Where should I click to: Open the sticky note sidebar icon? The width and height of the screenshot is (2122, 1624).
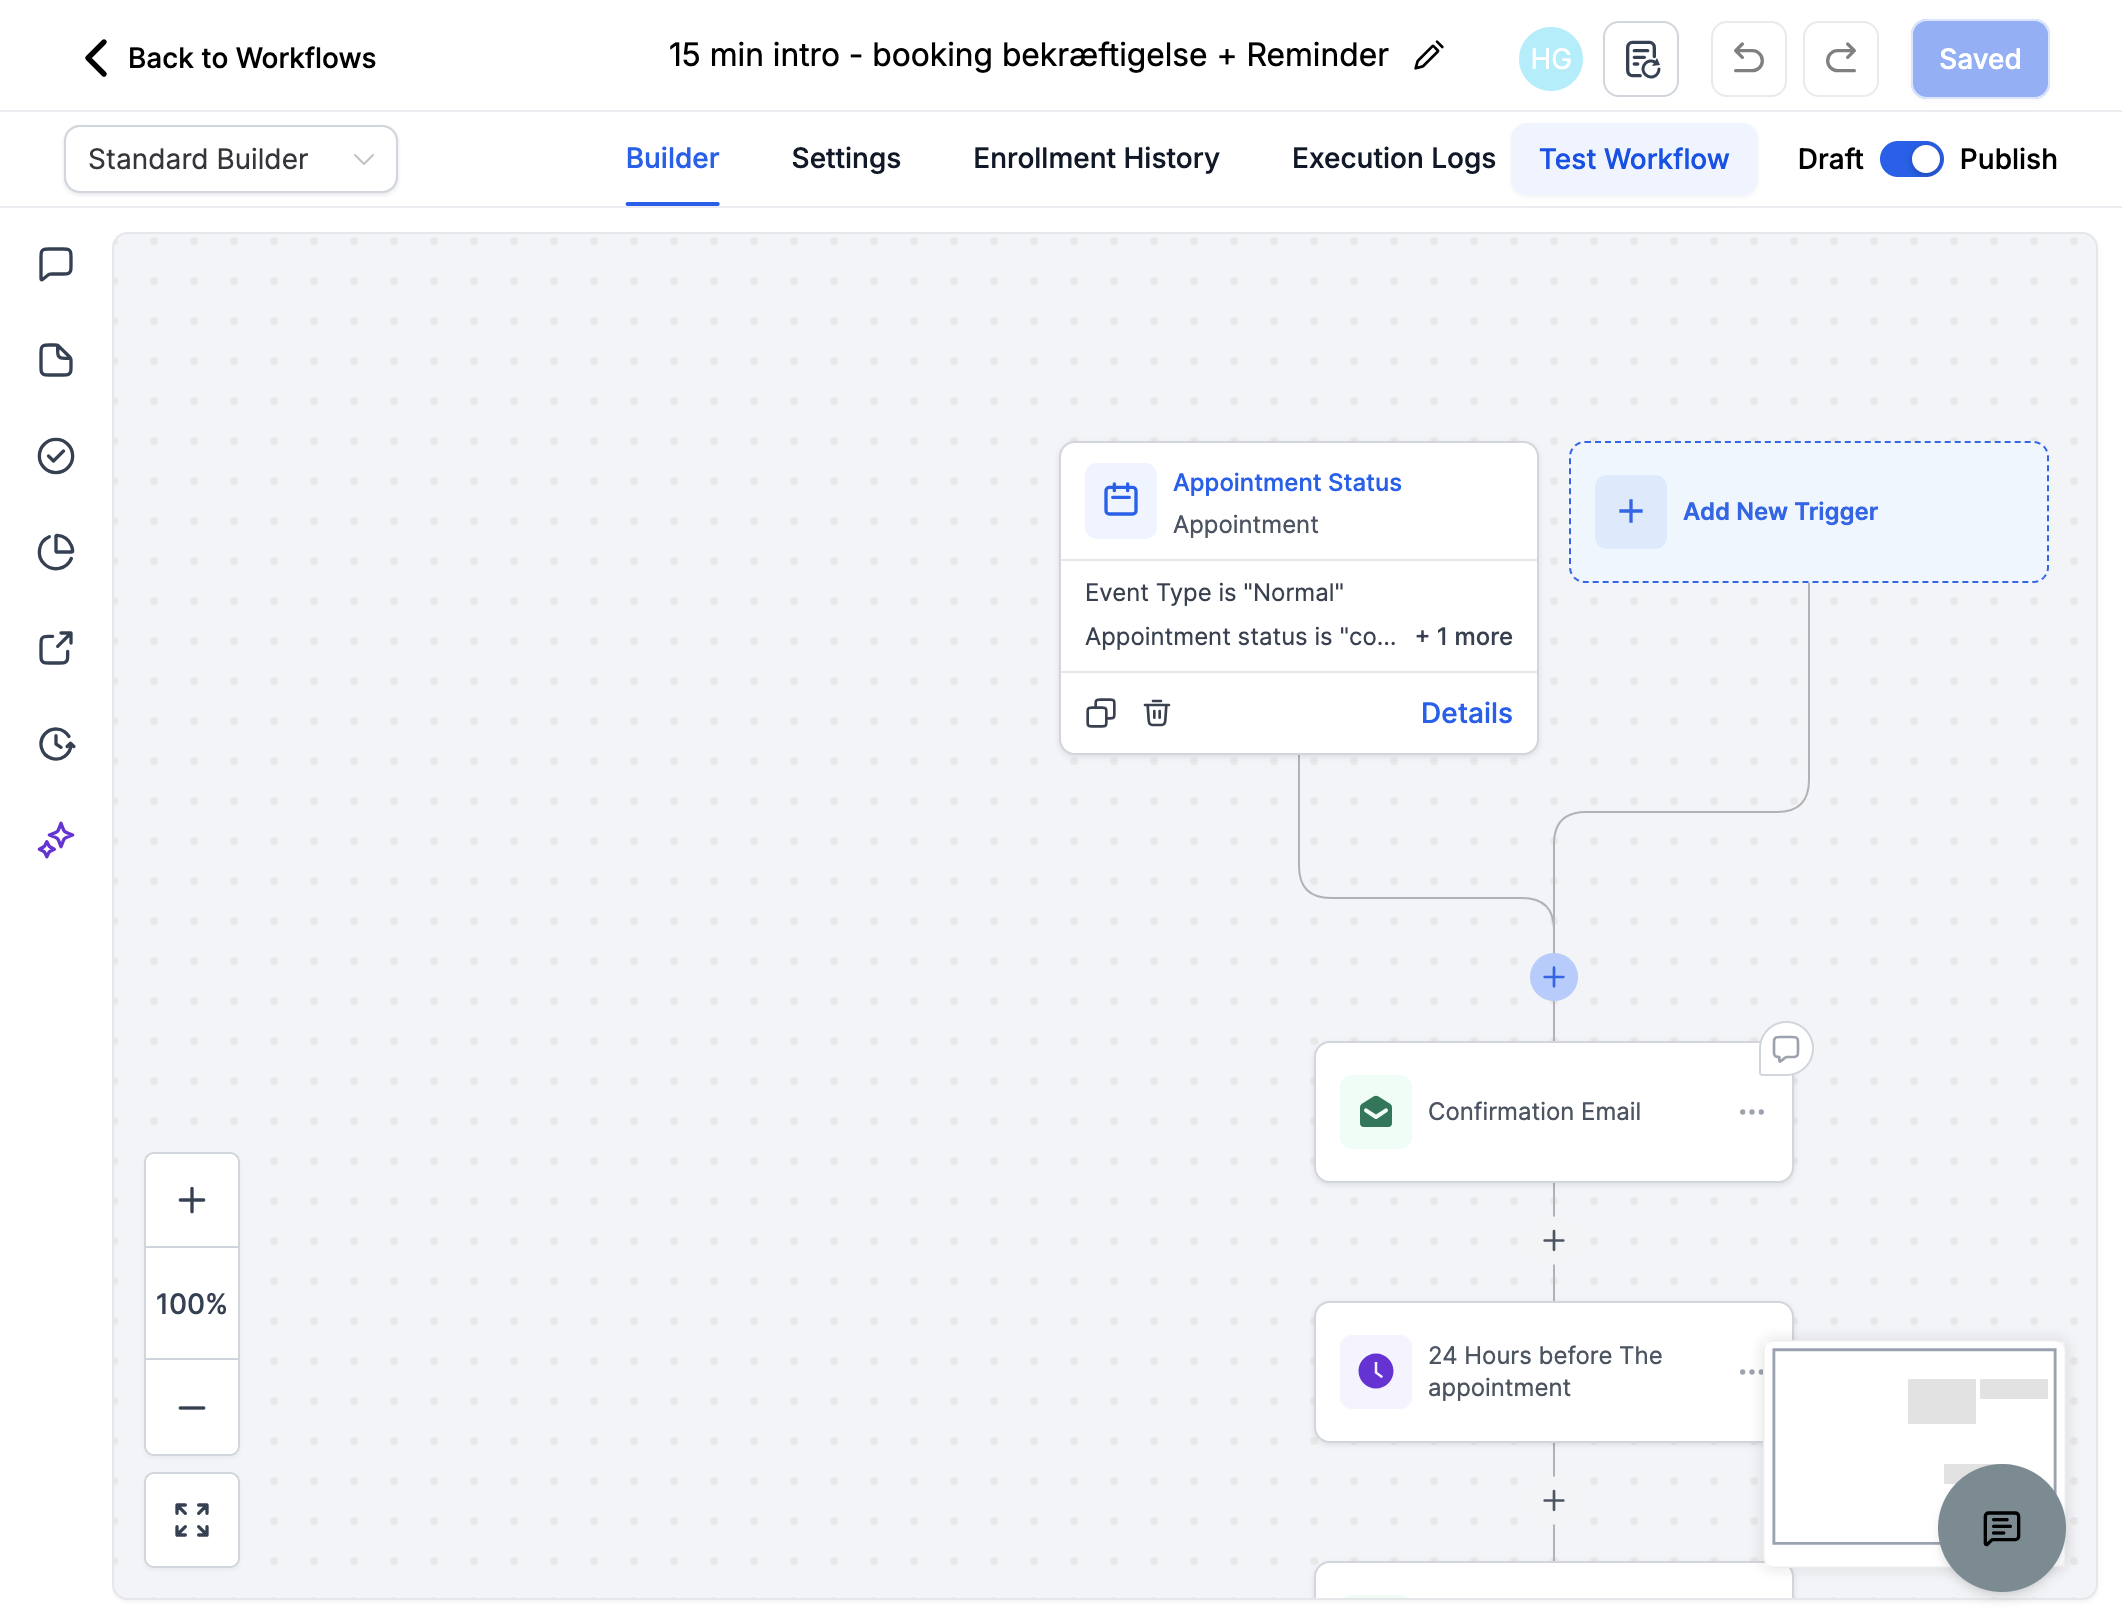coord(56,360)
